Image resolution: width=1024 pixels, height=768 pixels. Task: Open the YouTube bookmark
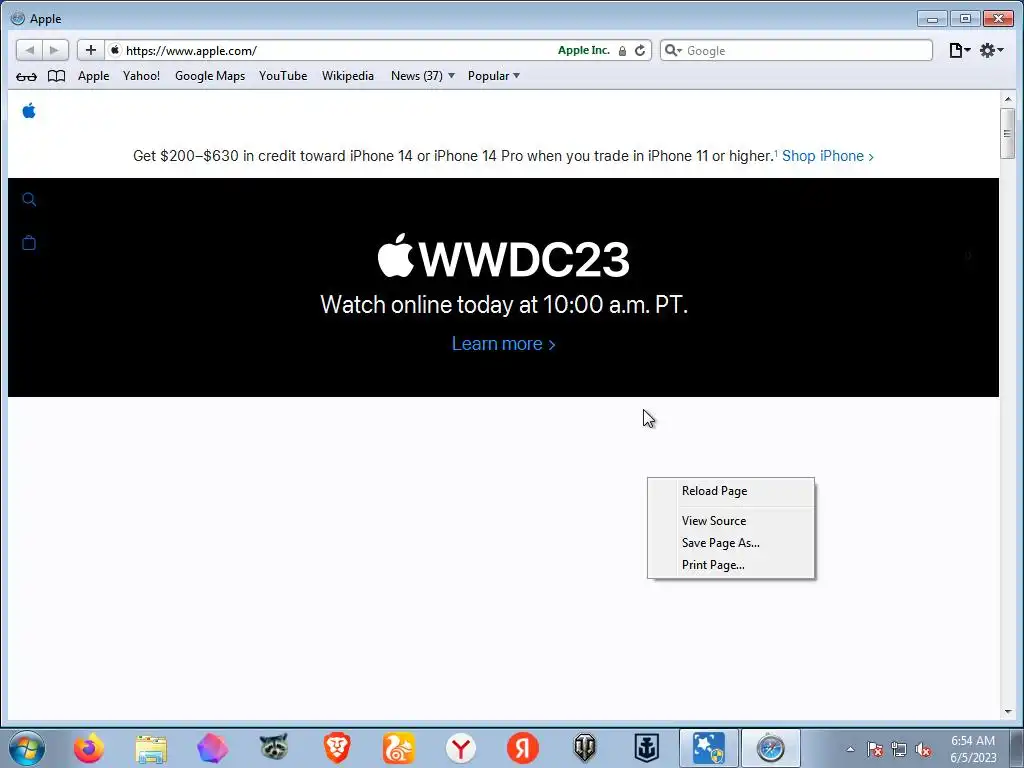click(283, 76)
